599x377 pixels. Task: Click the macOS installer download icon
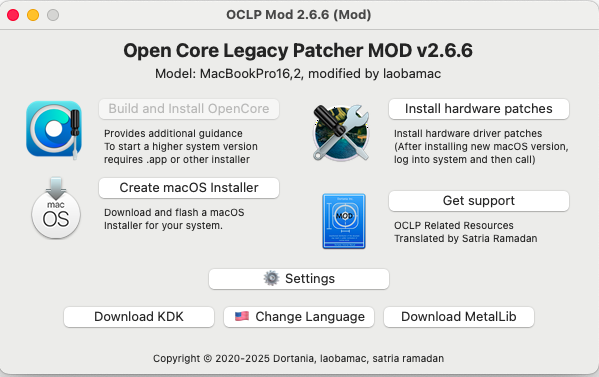56,208
